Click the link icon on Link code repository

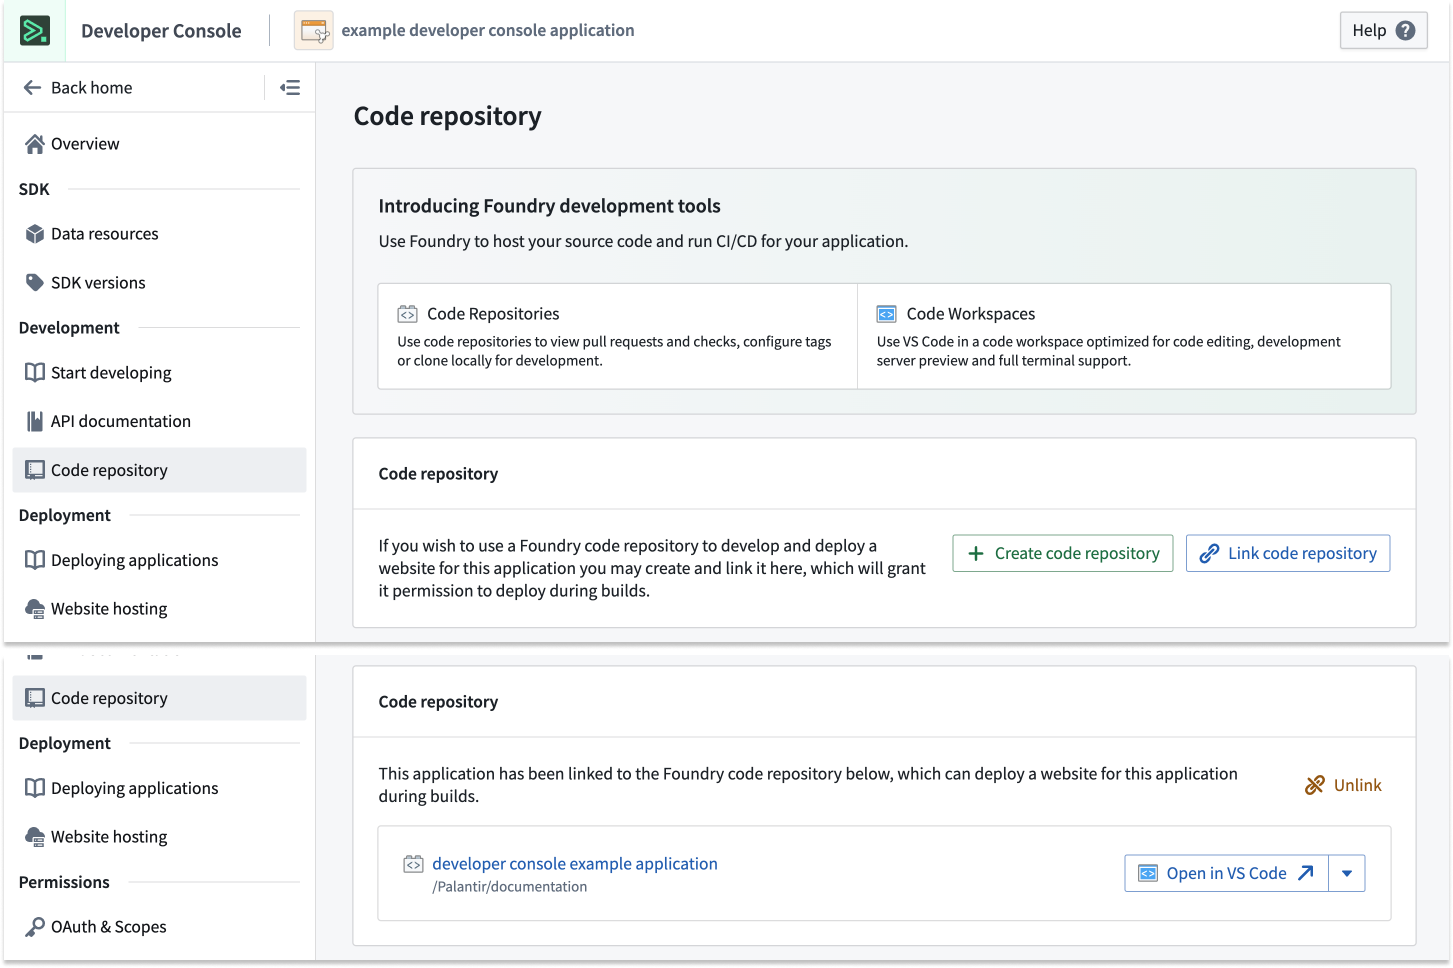tap(1209, 553)
